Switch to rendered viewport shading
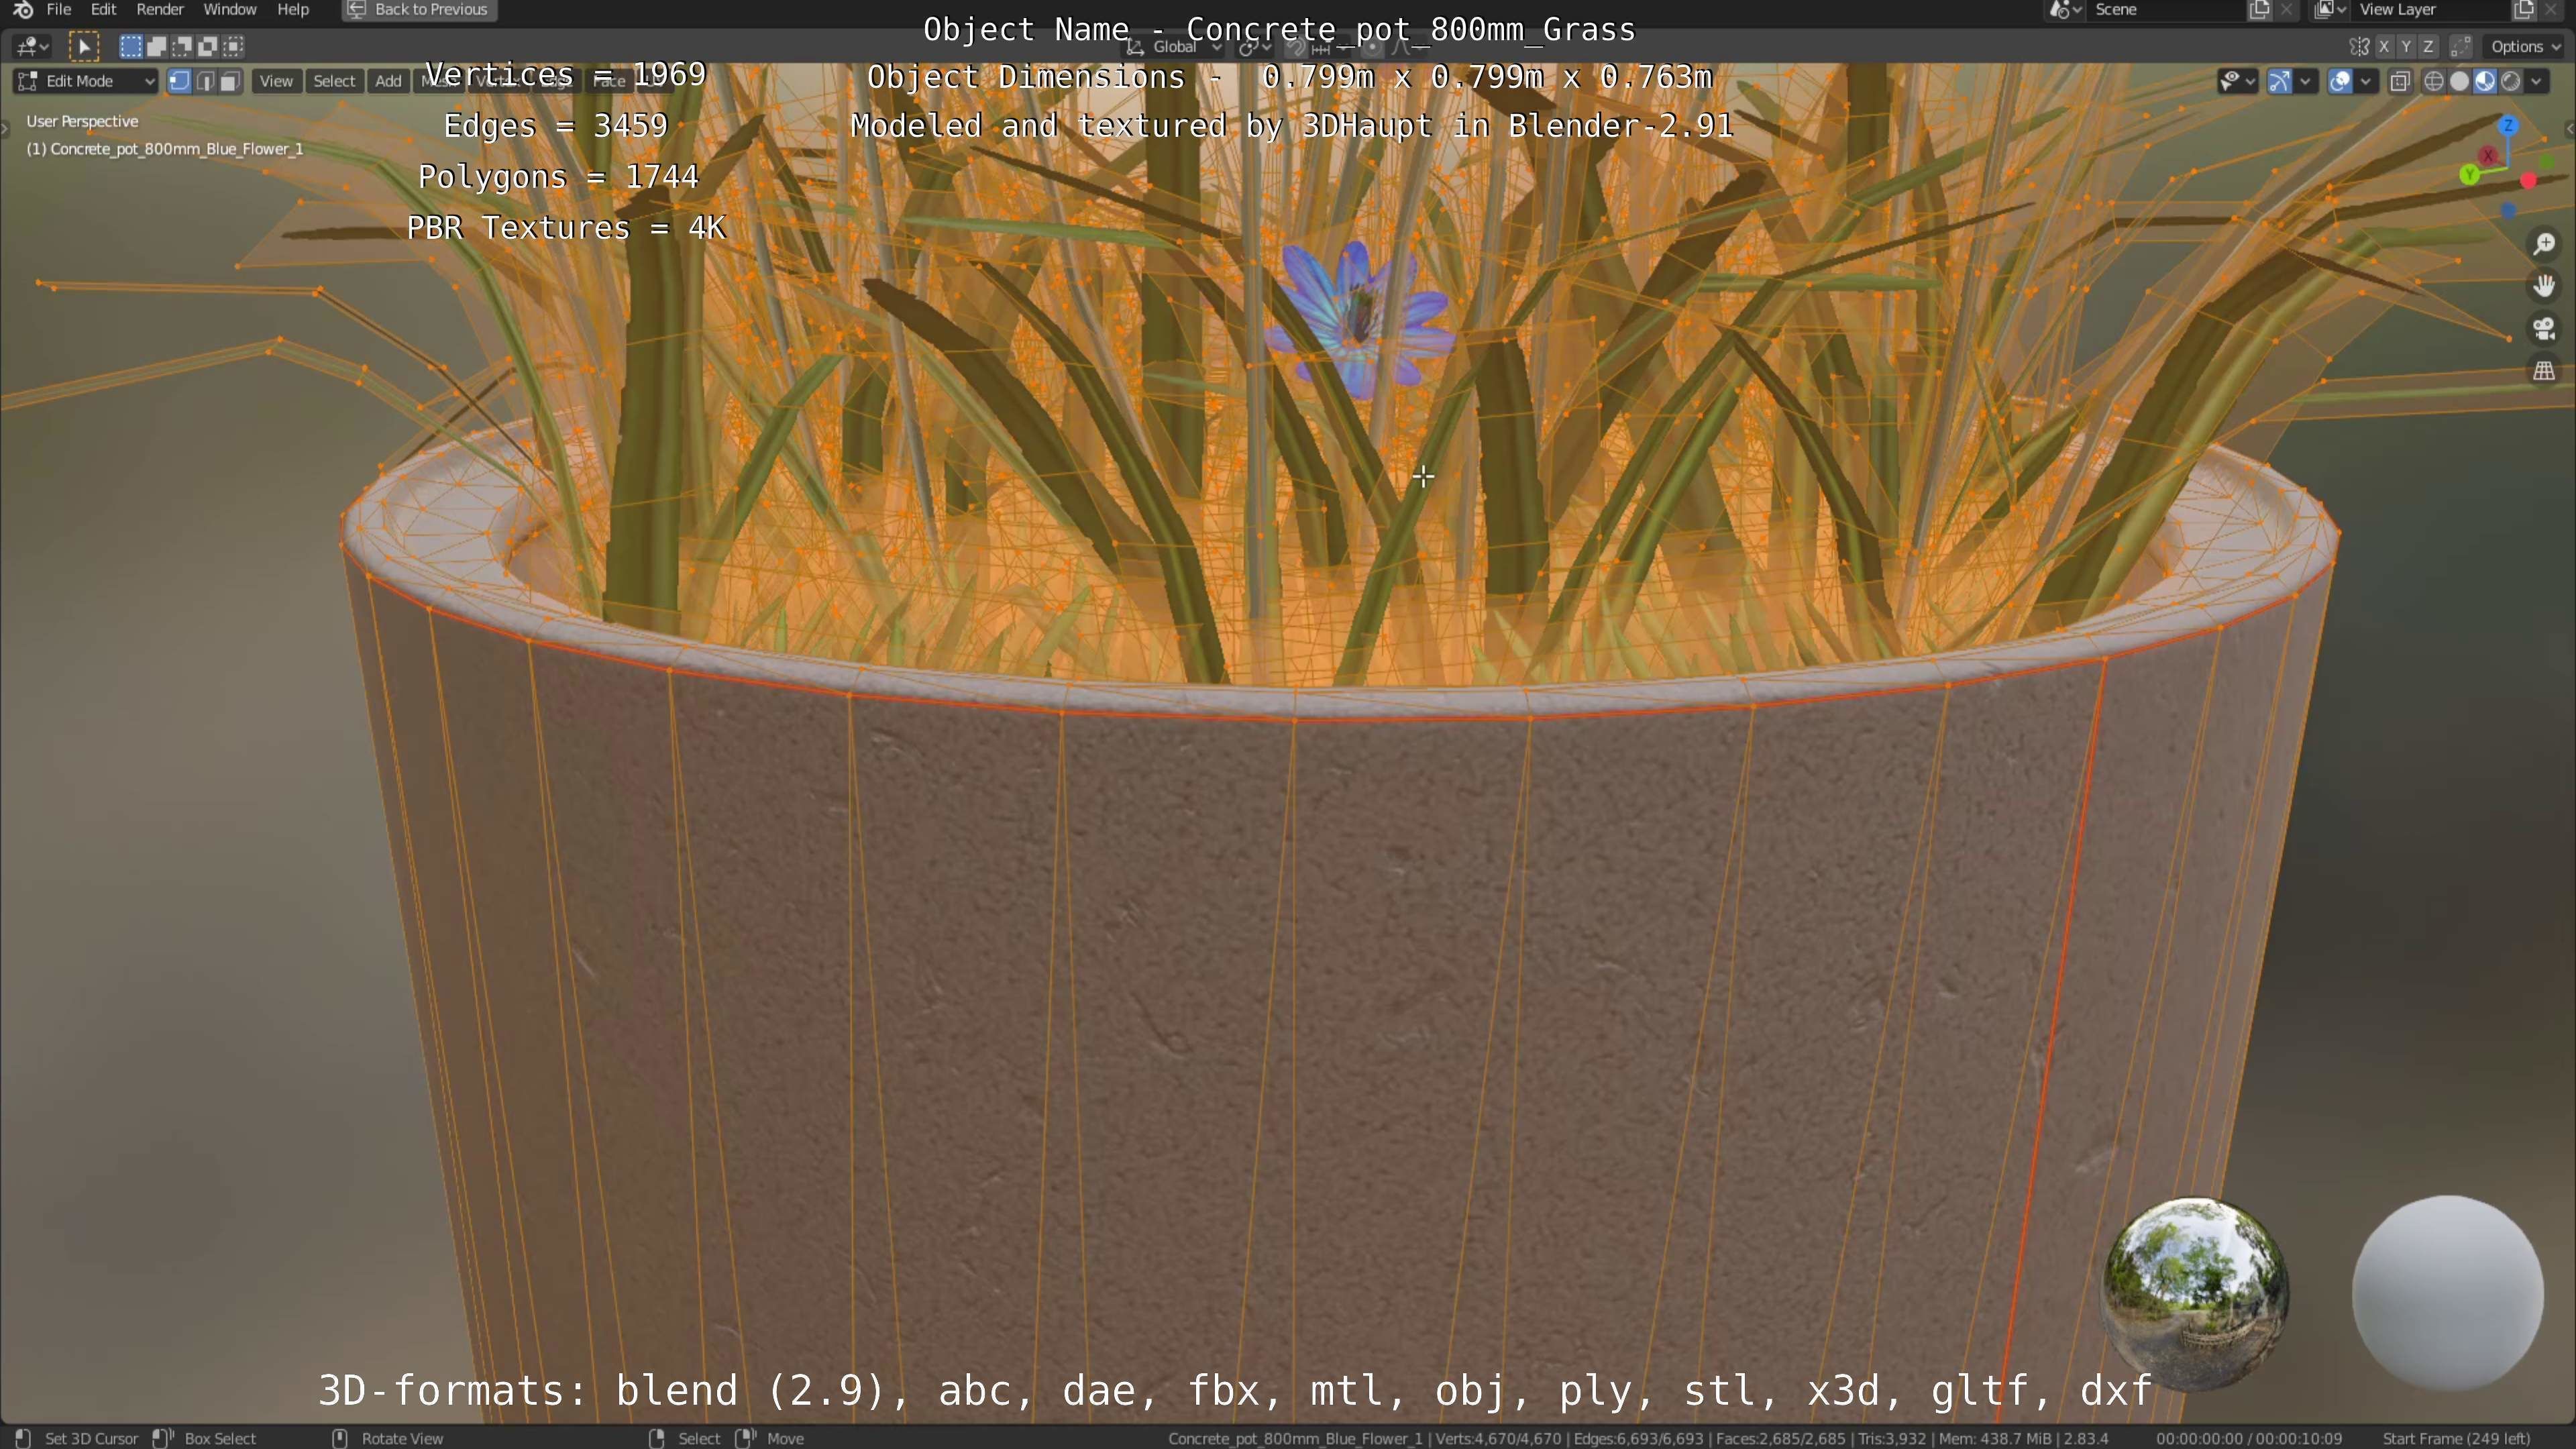The image size is (2576, 1449). (2511, 81)
